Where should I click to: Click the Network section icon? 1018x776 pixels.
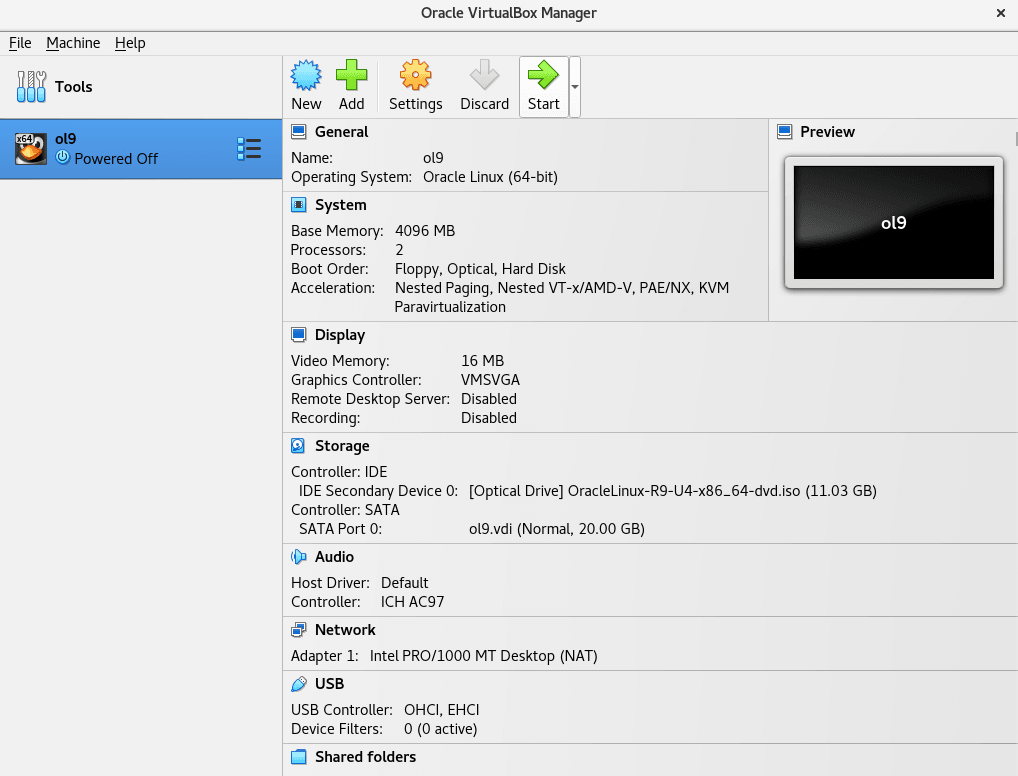[299, 630]
